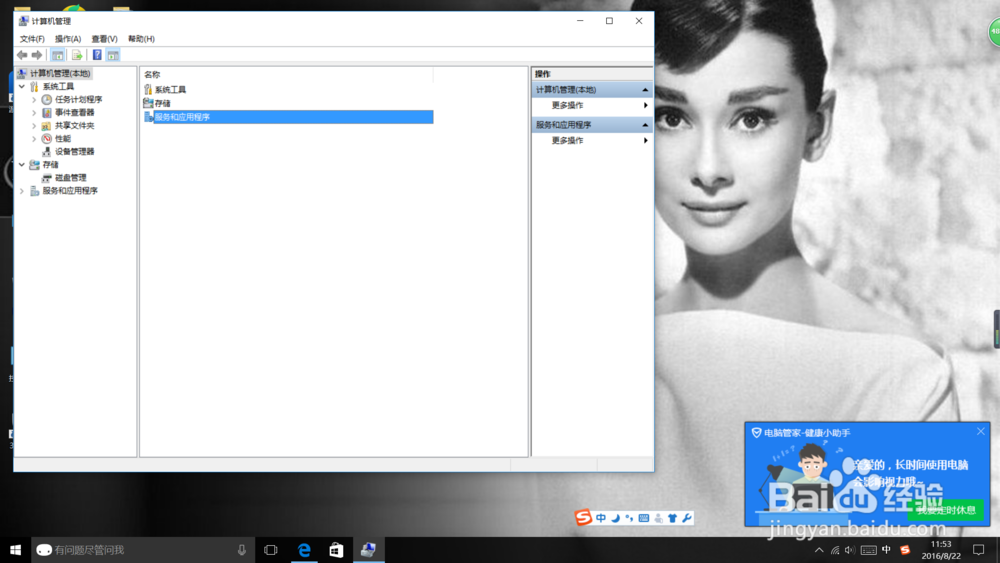The width and height of the screenshot is (1000, 563).
Task: Select 系统工具 in the center list
Action: pos(170,90)
